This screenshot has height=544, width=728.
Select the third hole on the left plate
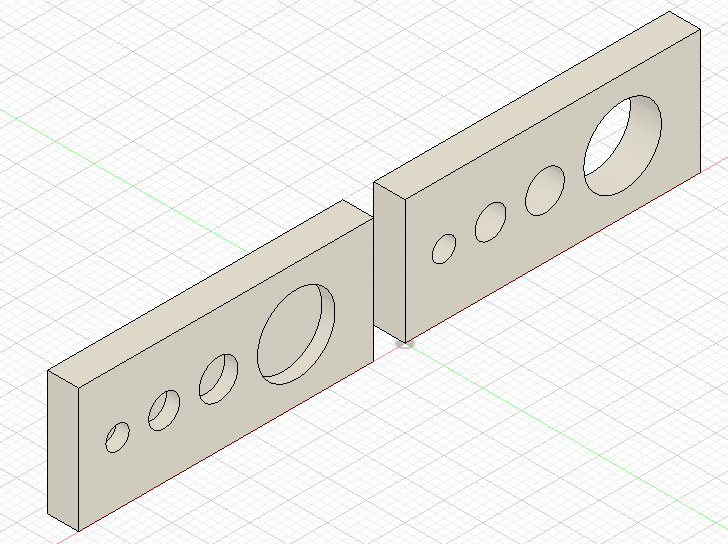pyautogui.click(x=219, y=379)
